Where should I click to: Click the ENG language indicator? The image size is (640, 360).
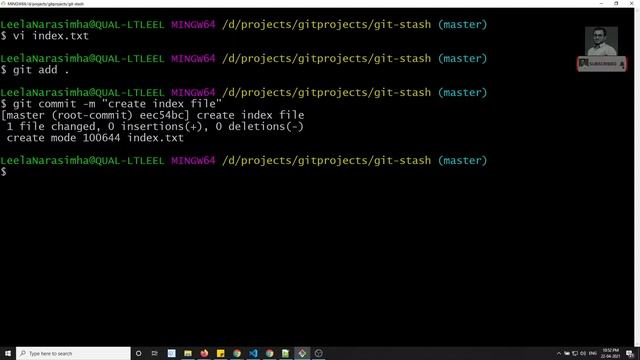(593, 353)
